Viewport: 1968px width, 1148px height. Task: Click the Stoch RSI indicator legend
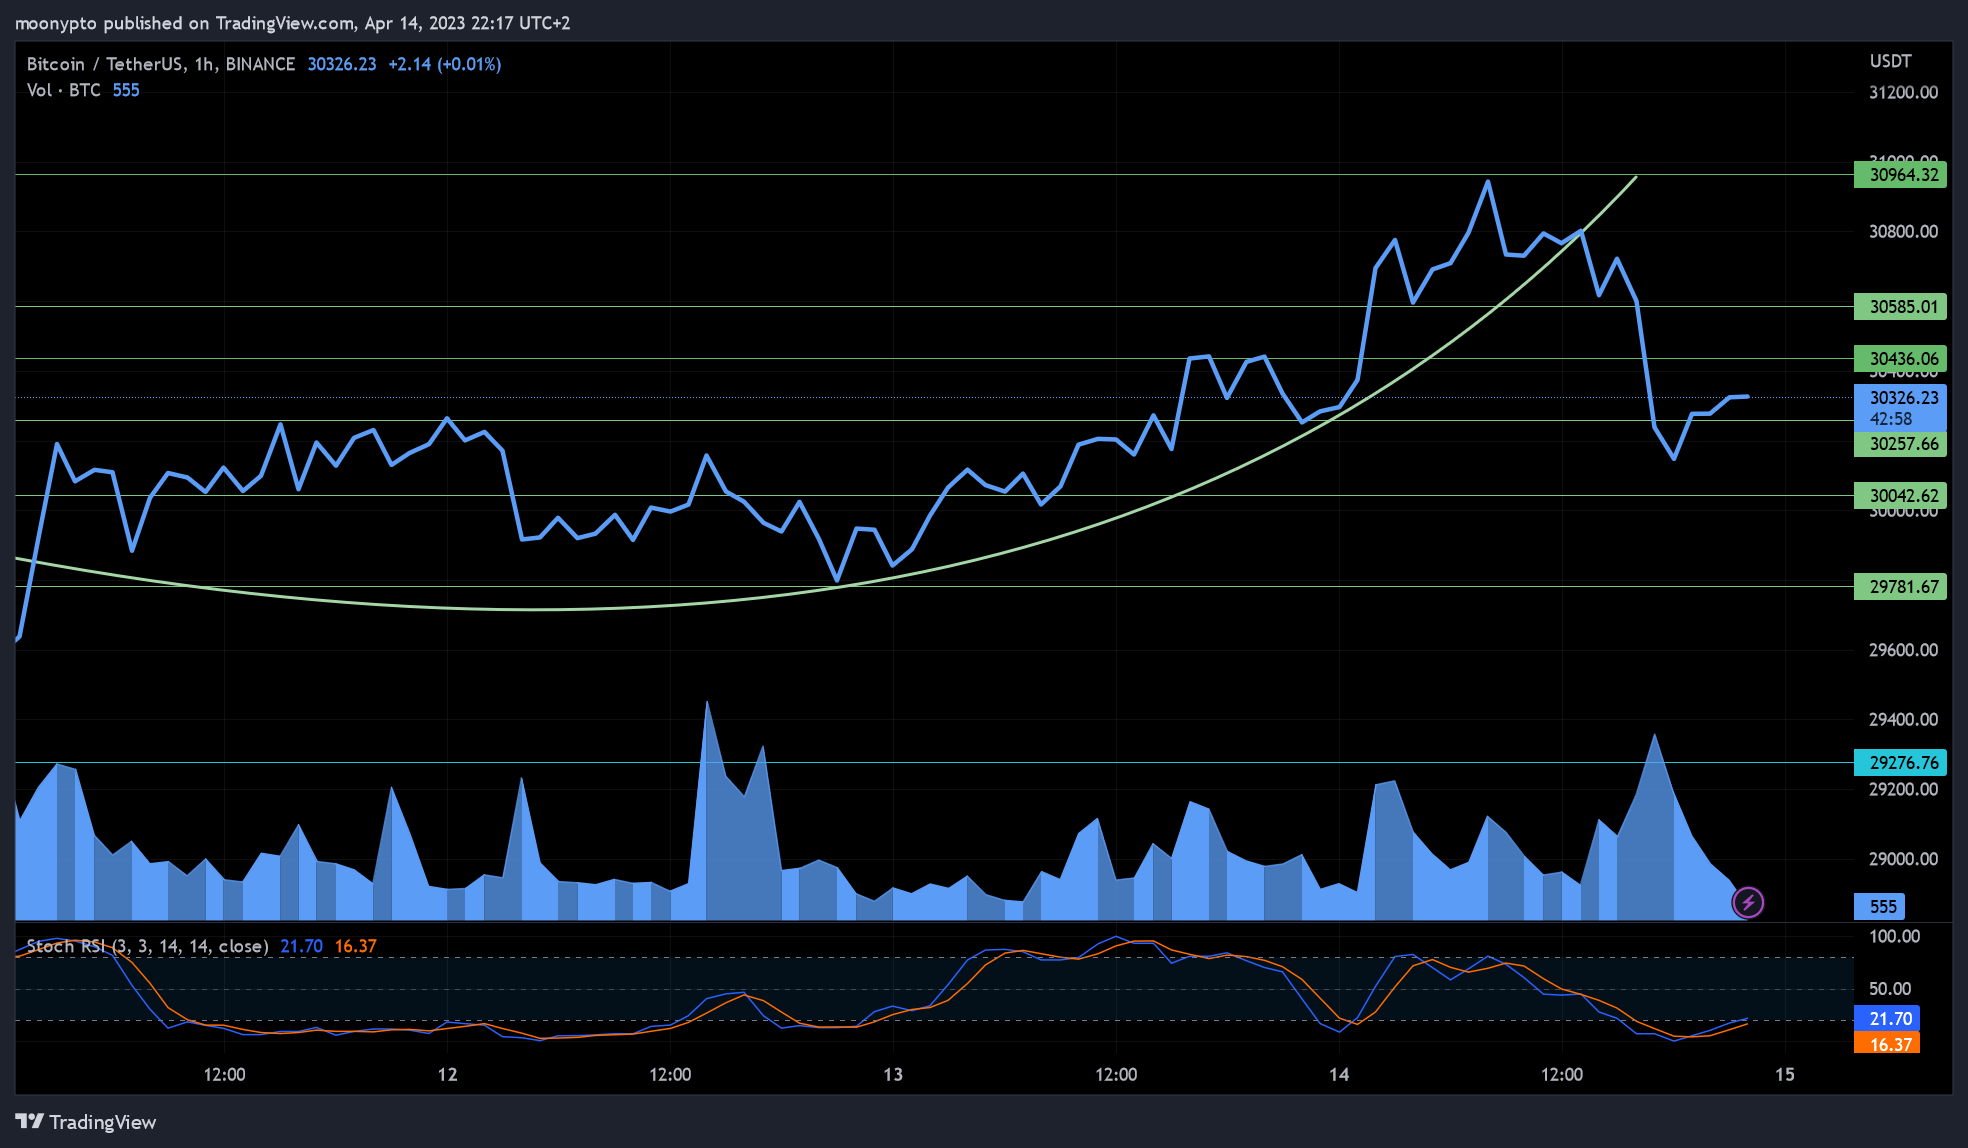147,946
